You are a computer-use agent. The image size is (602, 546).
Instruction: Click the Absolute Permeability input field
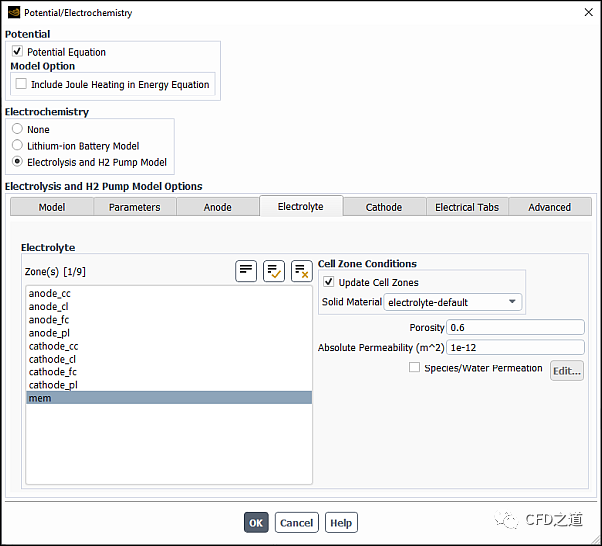(515, 348)
